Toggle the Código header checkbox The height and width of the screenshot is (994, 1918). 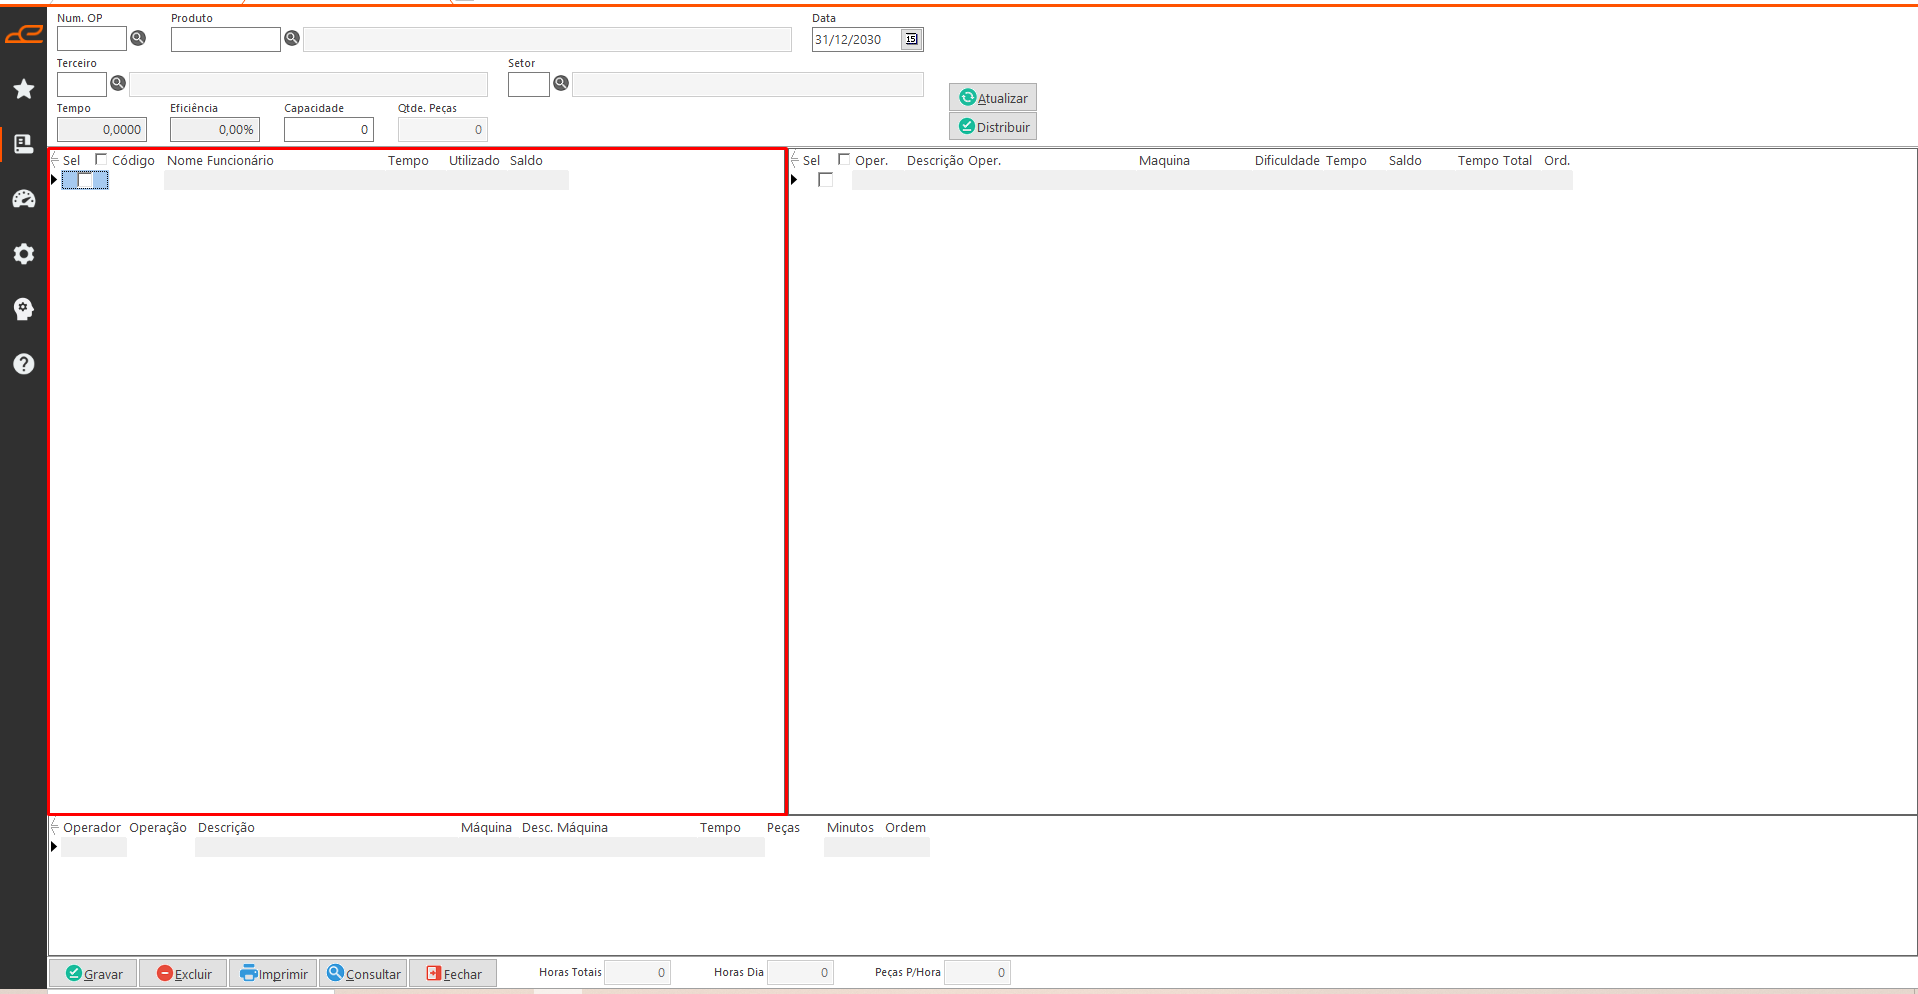(x=101, y=159)
